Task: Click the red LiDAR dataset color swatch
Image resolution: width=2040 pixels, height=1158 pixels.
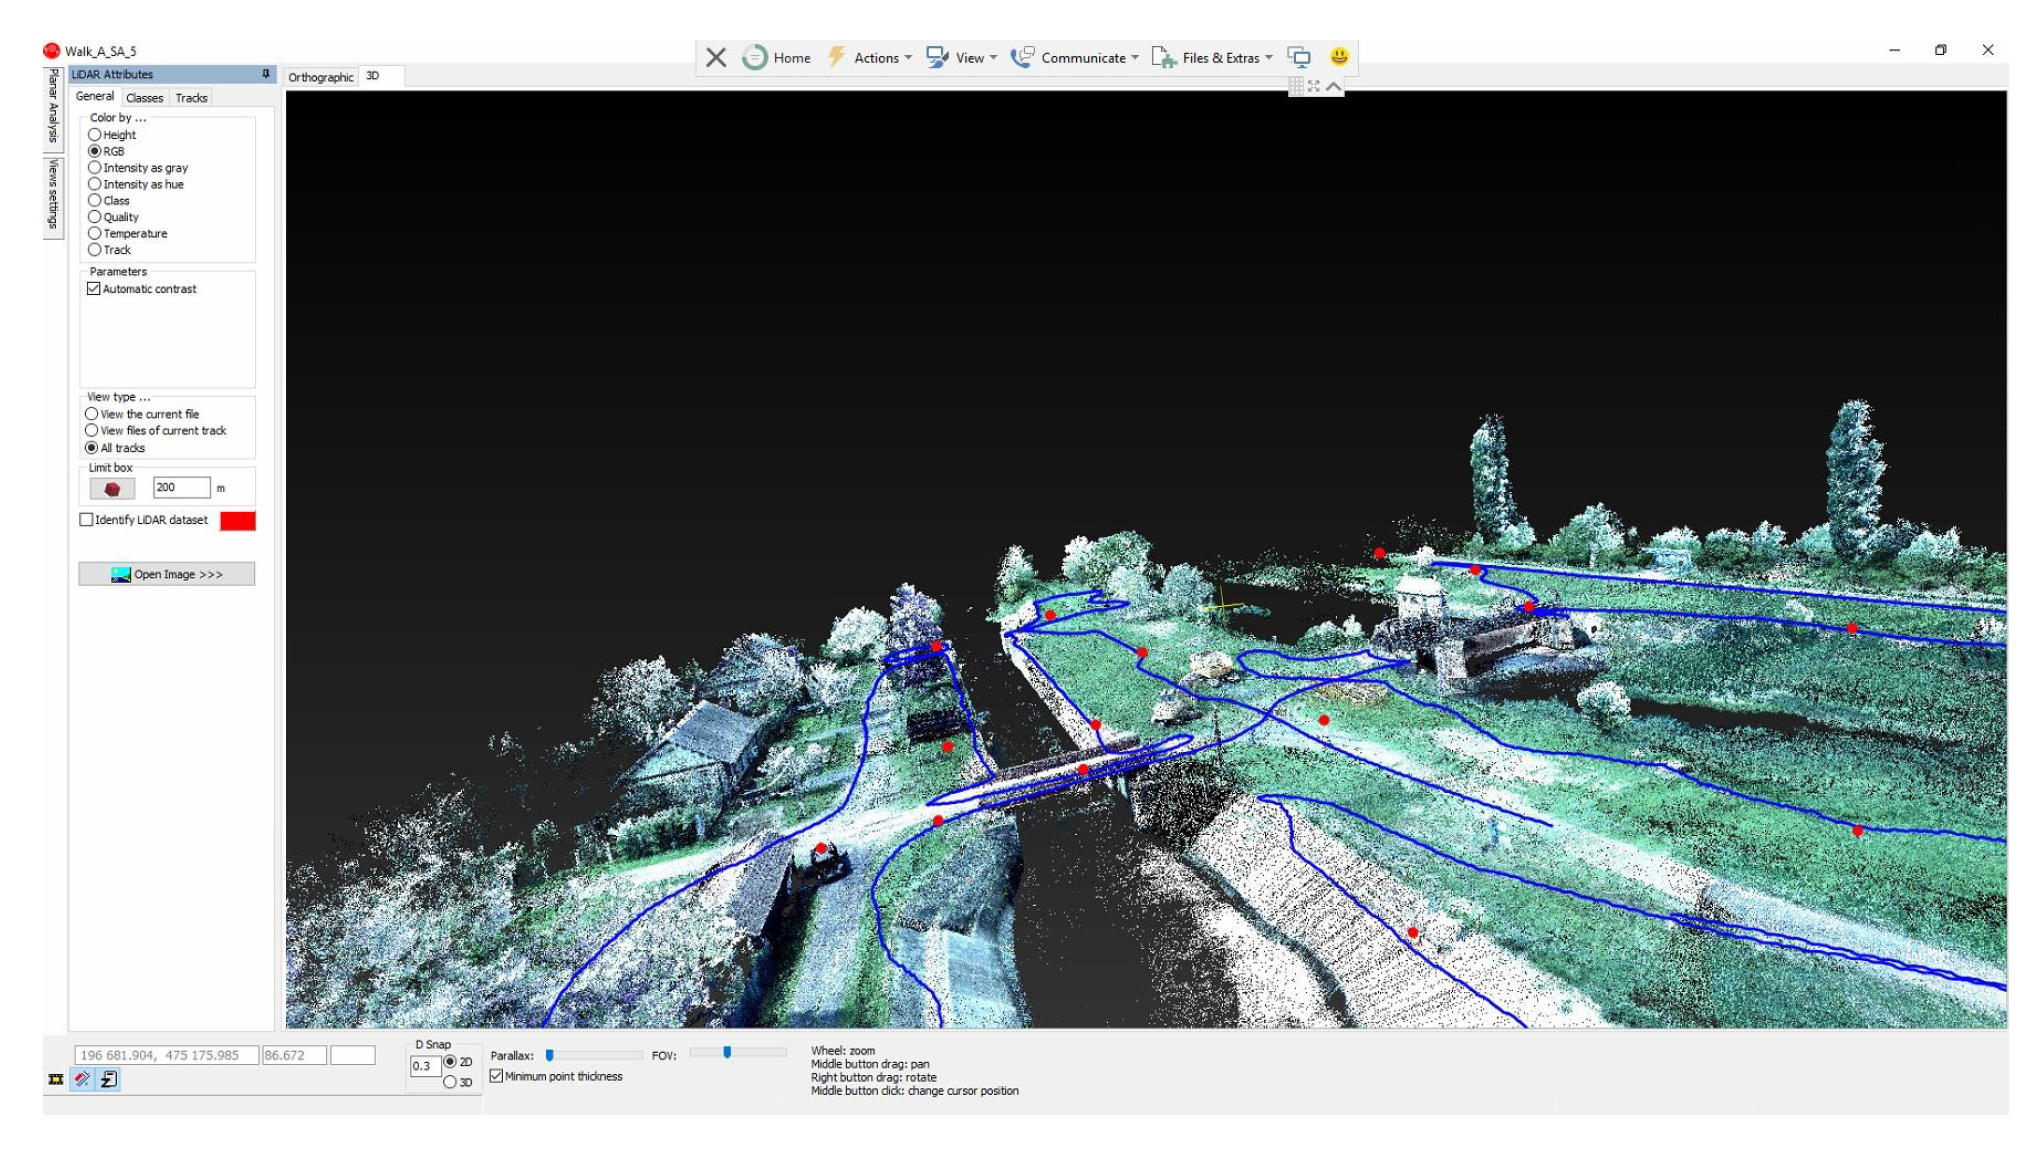Action: click(x=238, y=520)
